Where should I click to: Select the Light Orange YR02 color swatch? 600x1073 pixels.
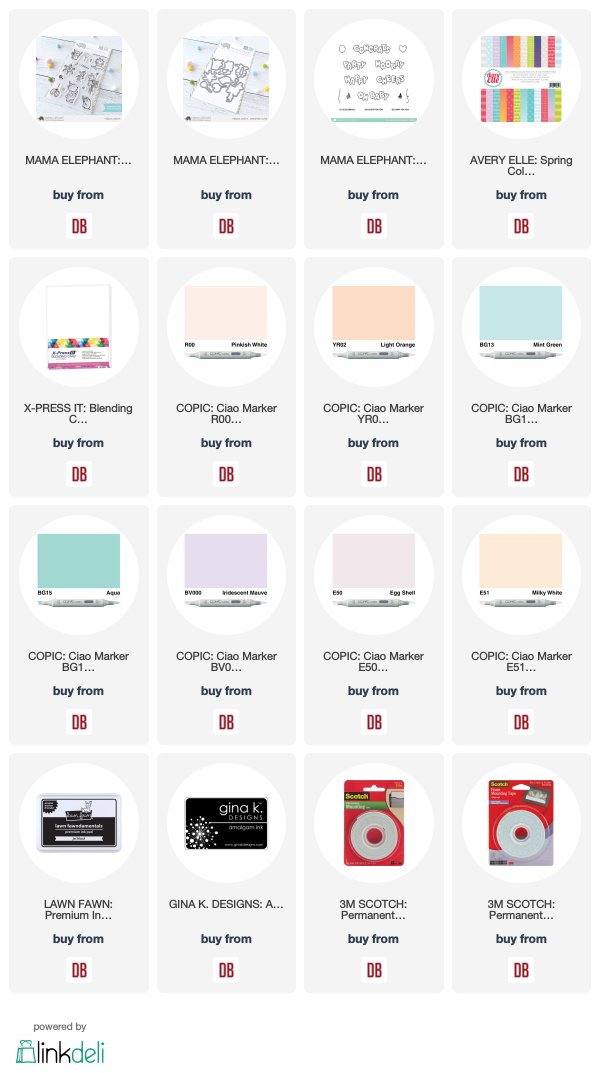click(x=374, y=313)
